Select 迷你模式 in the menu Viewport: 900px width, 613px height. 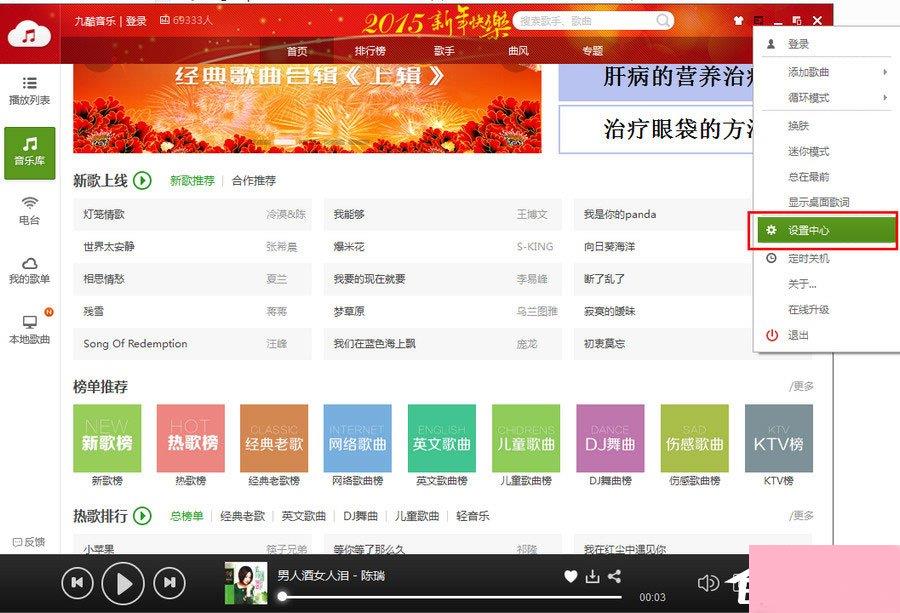coord(808,152)
